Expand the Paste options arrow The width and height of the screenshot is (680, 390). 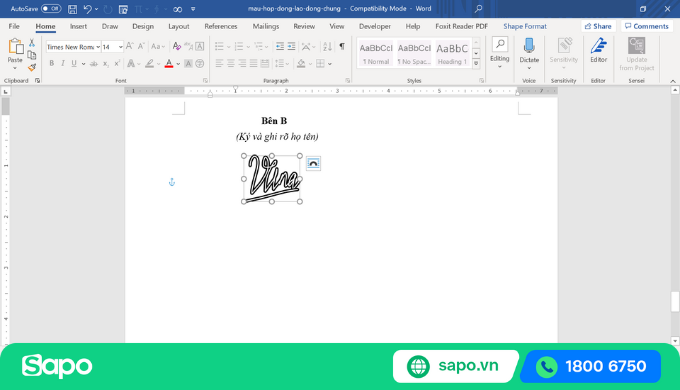pyautogui.click(x=15, y=68)
